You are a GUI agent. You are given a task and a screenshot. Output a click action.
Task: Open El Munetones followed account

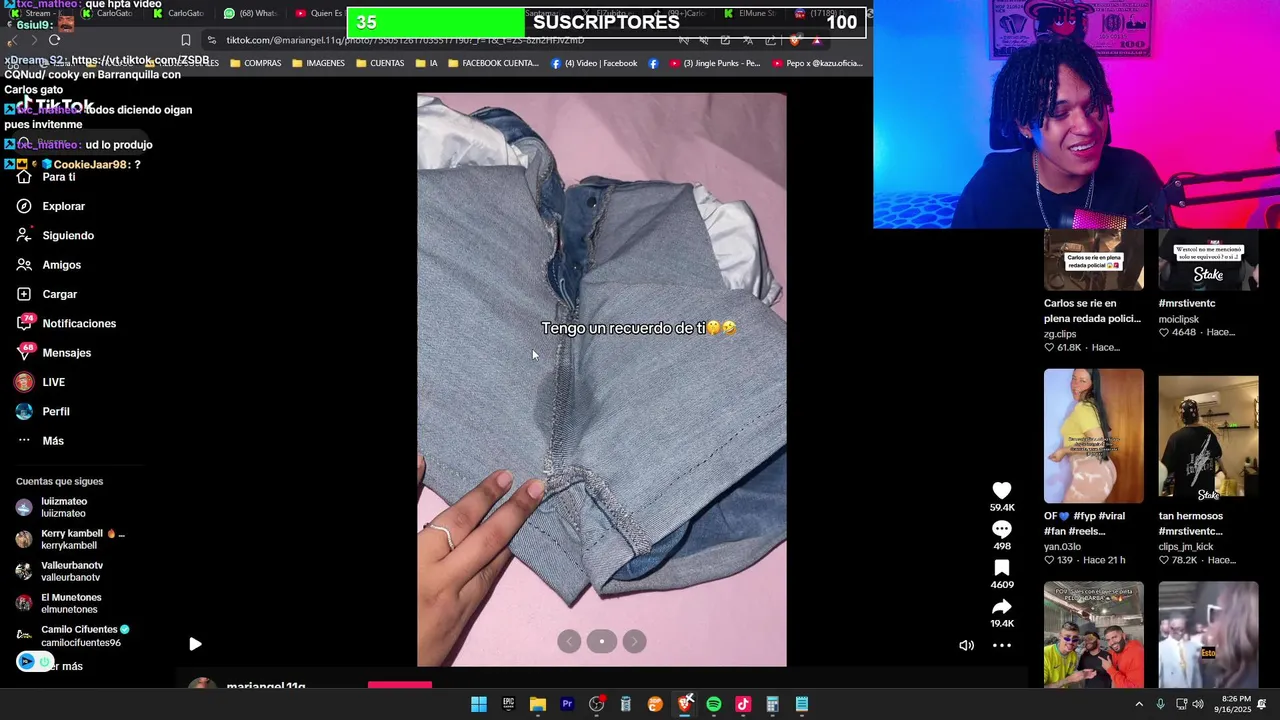click(58, 603)
